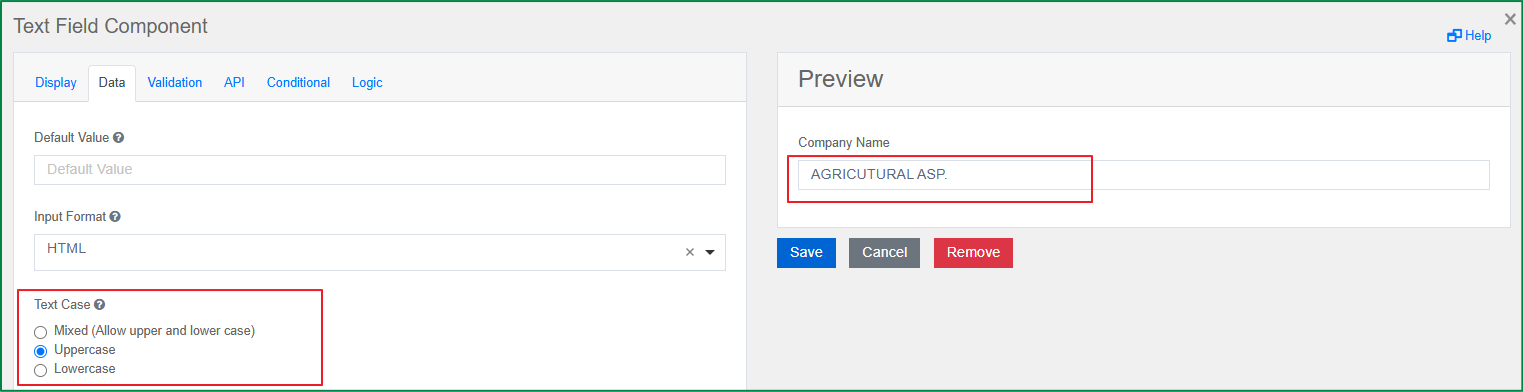This screenshot has width=1523, height=392.
Task: Click the Text Case help icon
Action: coord(99,305)
